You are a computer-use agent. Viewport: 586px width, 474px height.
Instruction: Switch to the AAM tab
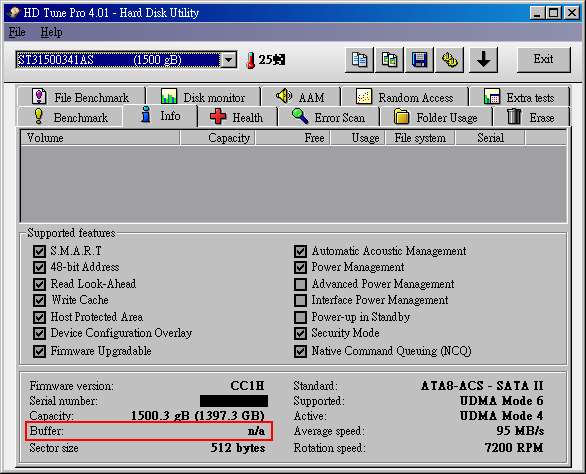pyautogui.click(x=301, y=97)
